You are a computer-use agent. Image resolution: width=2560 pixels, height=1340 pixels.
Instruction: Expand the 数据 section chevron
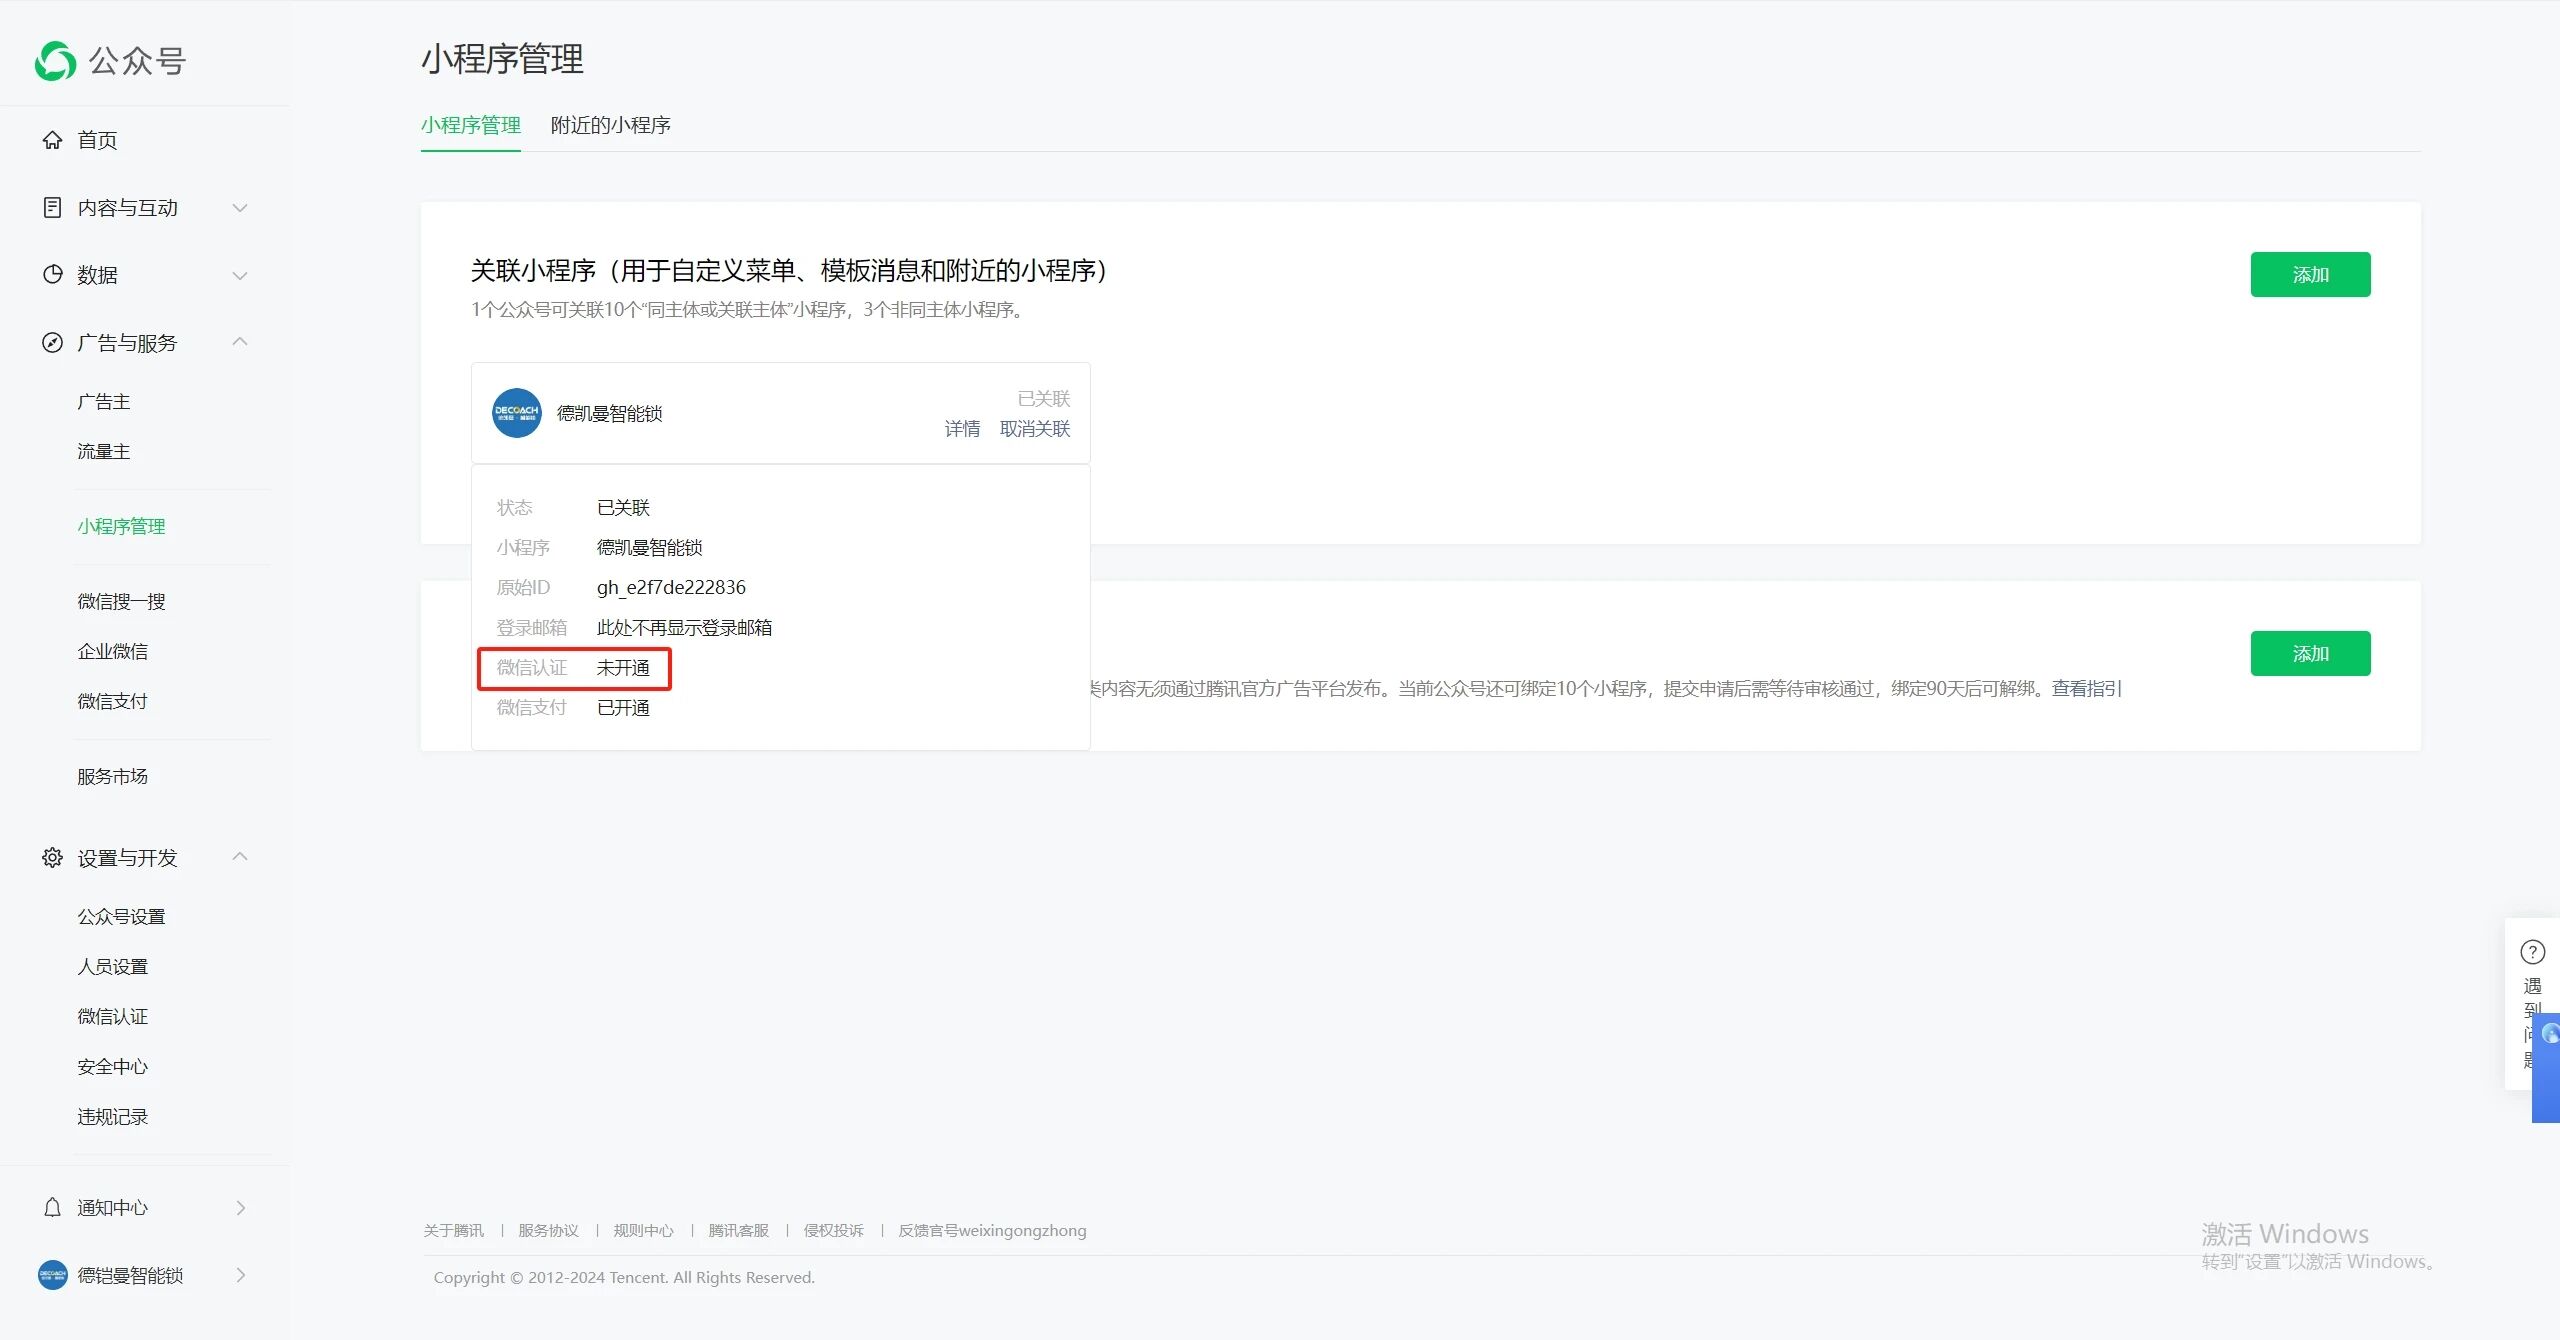point(240,275)
